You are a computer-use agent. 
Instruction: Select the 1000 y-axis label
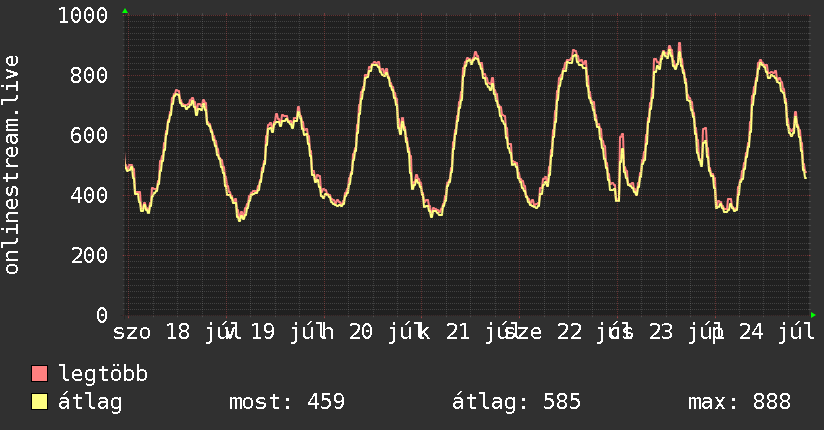tap(83, 15)
